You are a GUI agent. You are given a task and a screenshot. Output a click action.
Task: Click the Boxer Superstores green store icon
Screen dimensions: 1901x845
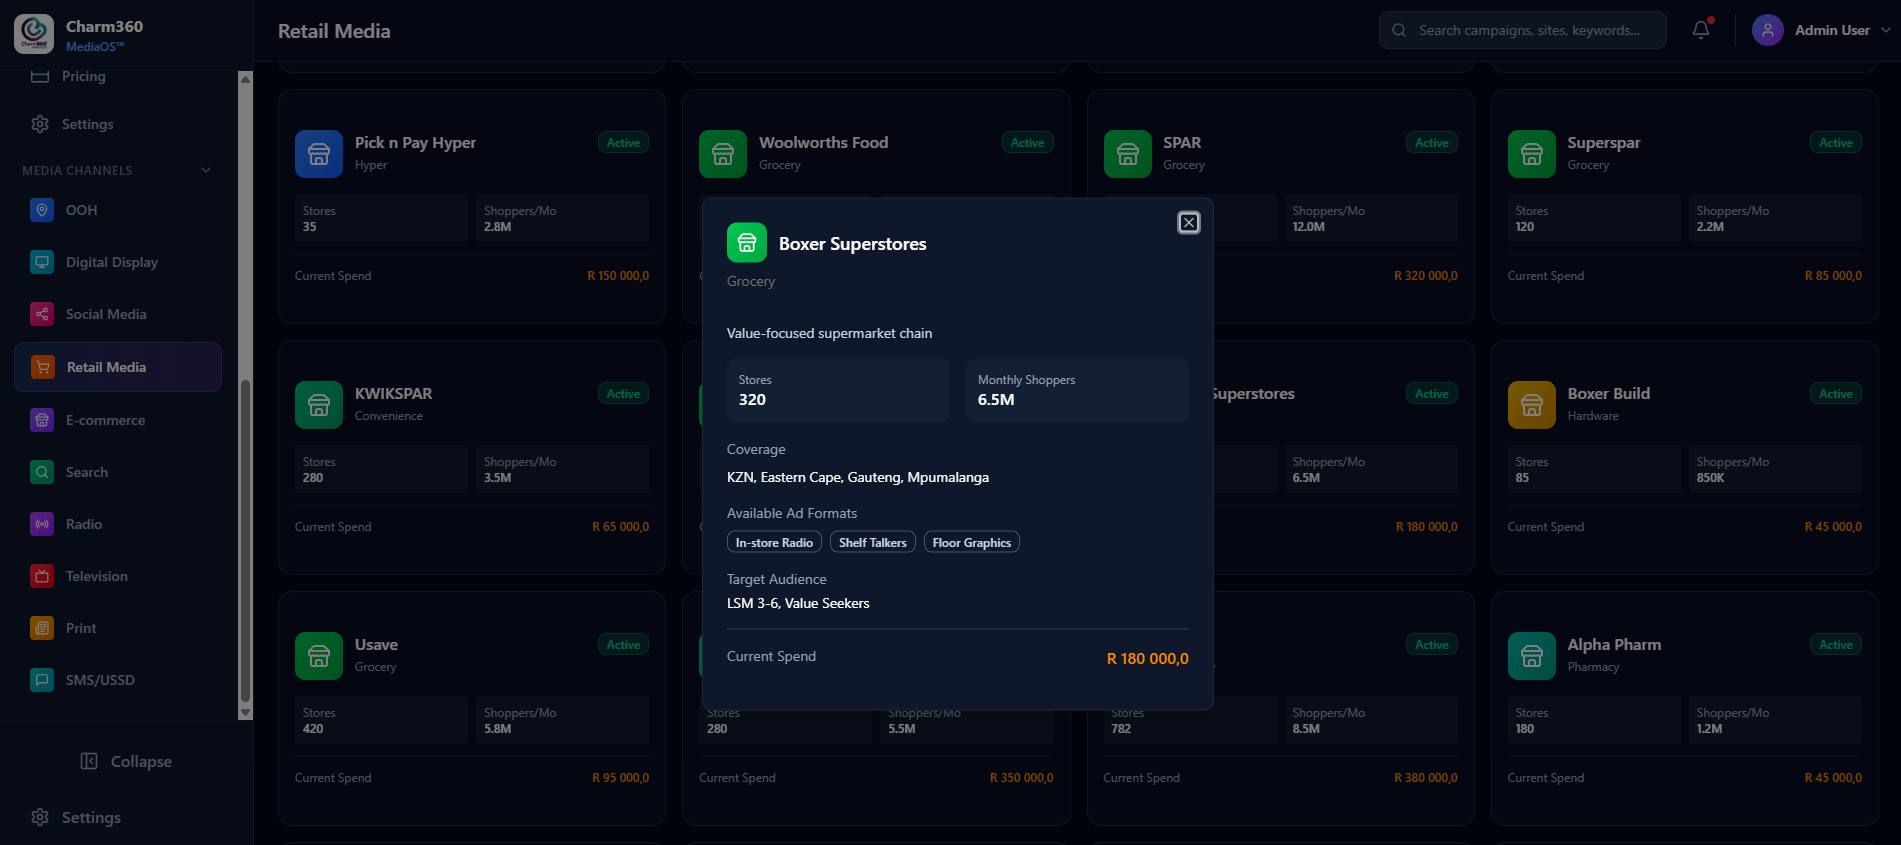pyautogui.click(x=747, y=243)
